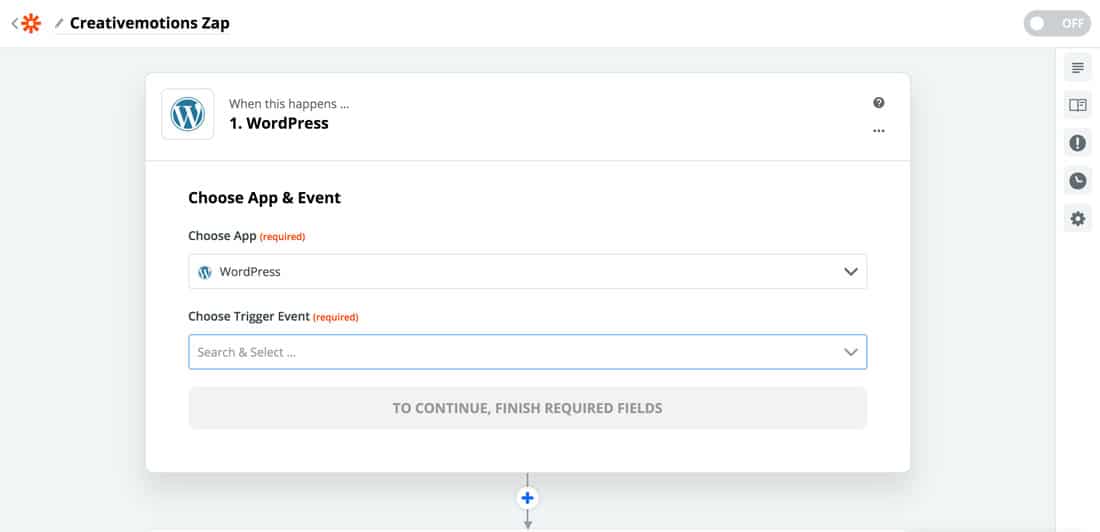Image resolution: width=1100 pixels, height=532 pixels.
Task: Open the three-dot step options menu
Action: click(878, 131)
